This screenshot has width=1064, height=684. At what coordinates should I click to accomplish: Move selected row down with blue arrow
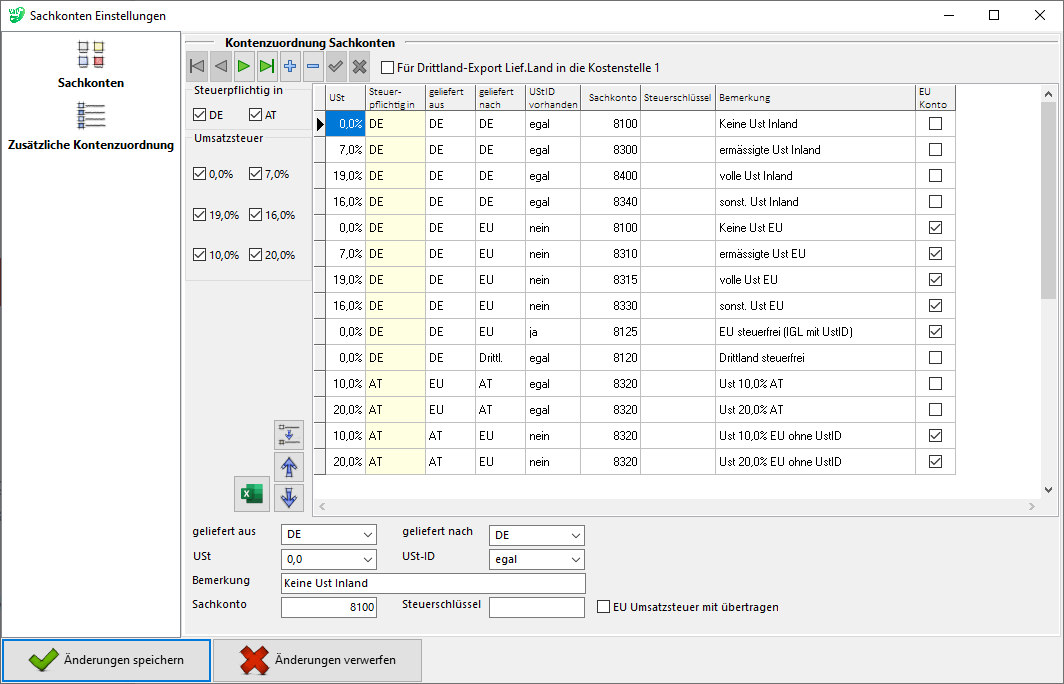click(x=289, y=497)
